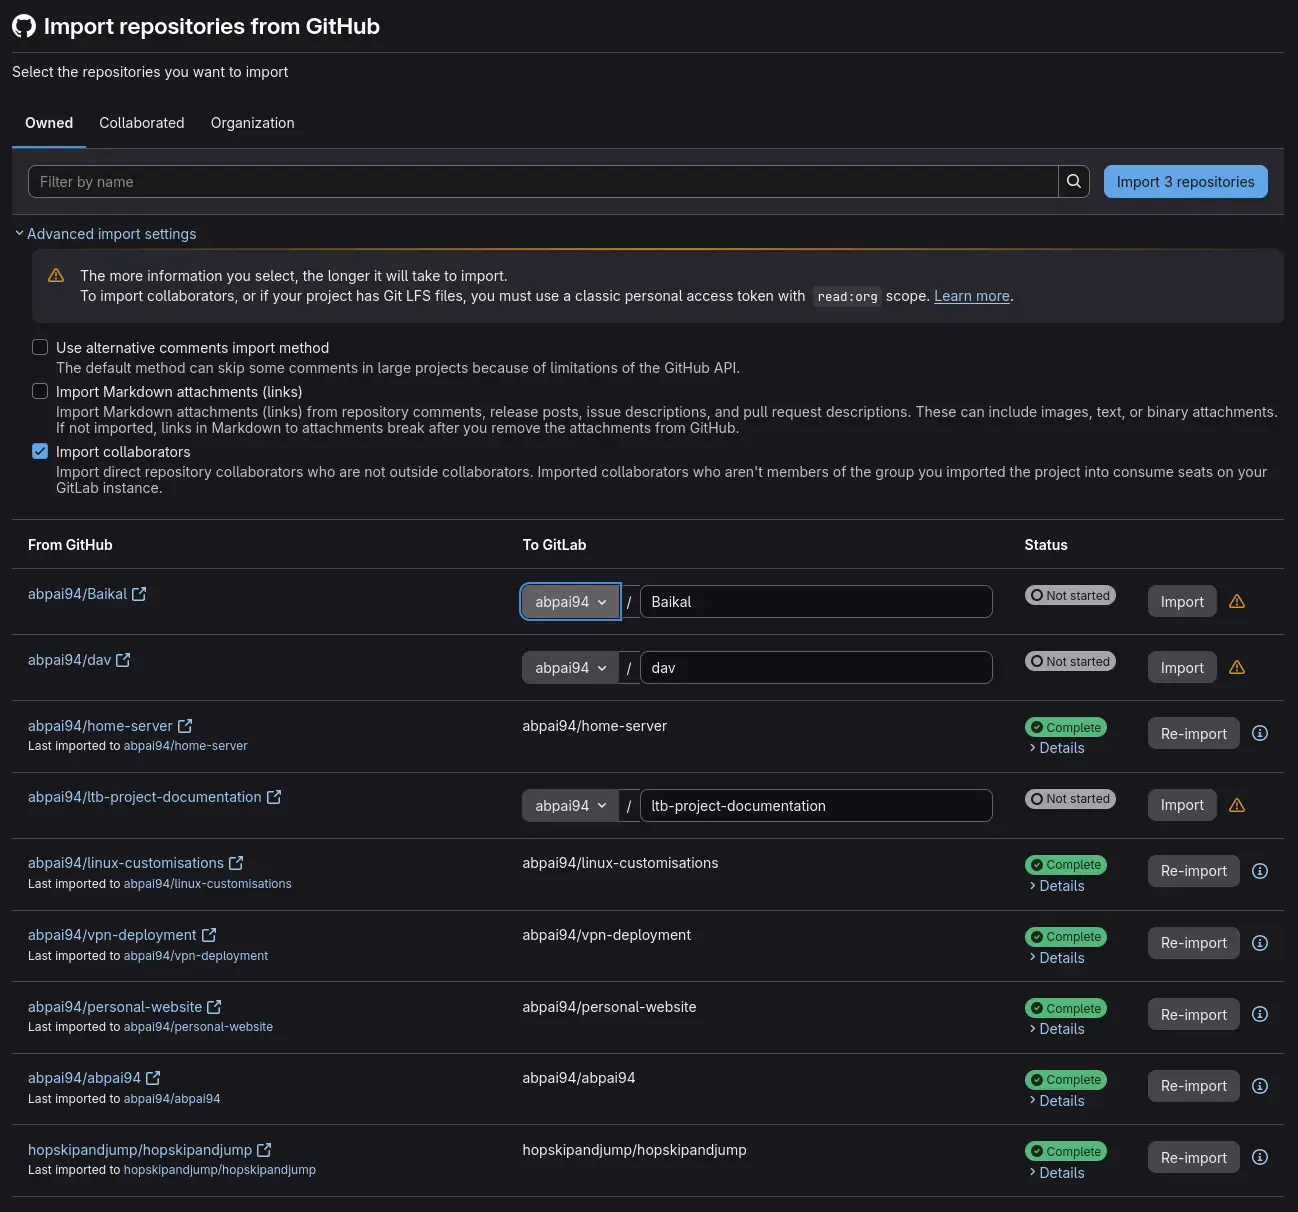The image size is (1298, 1212).
Task: Re-import the vpn-deployment repository
Action: 1193,943
